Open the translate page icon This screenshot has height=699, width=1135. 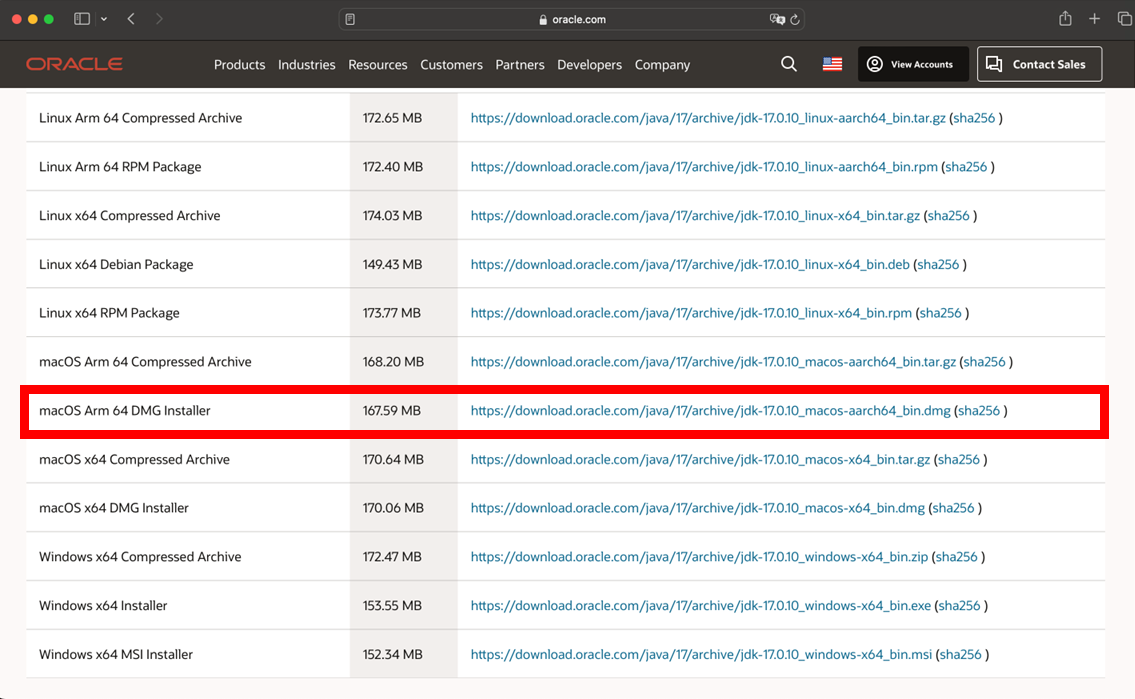coord(777,20)
